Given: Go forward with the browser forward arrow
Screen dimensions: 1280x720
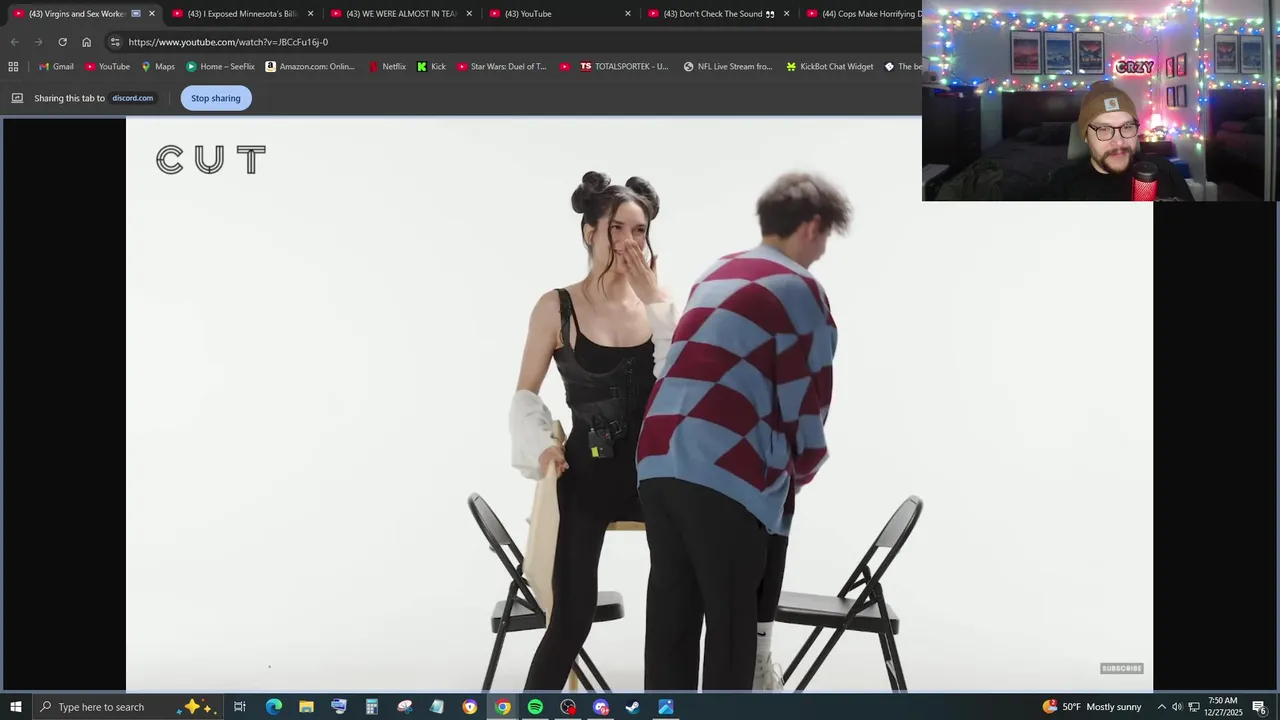Looking at the screenshot, I should pyautogui.click(x=38, y=42).
